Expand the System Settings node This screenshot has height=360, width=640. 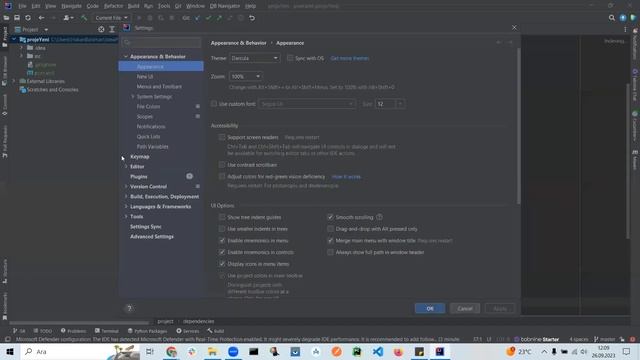[x=133, y=97]
